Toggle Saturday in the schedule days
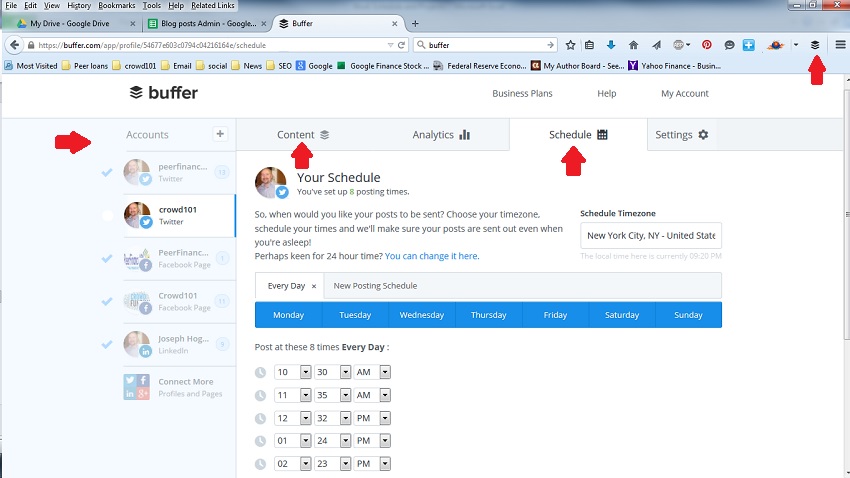Viewport: 850px width, 478px height. click(622, 315)
